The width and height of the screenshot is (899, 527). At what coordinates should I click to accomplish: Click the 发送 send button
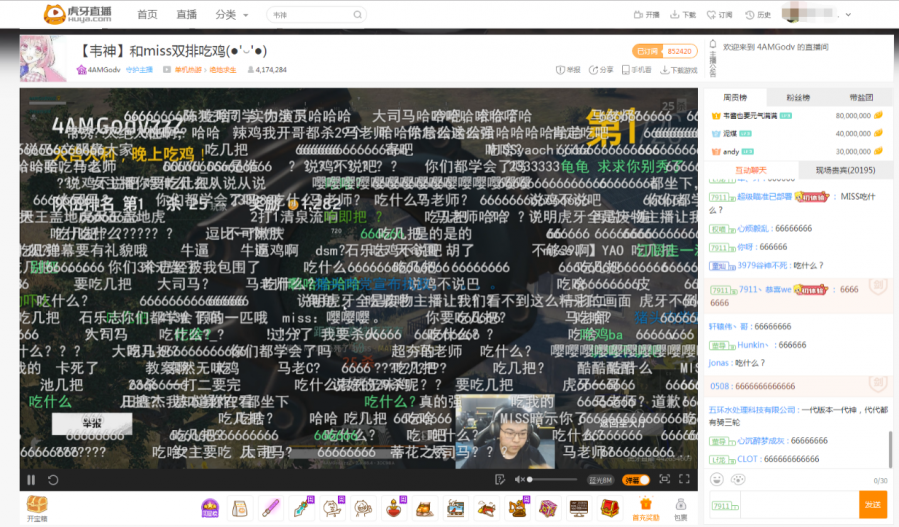coord(872,505)
